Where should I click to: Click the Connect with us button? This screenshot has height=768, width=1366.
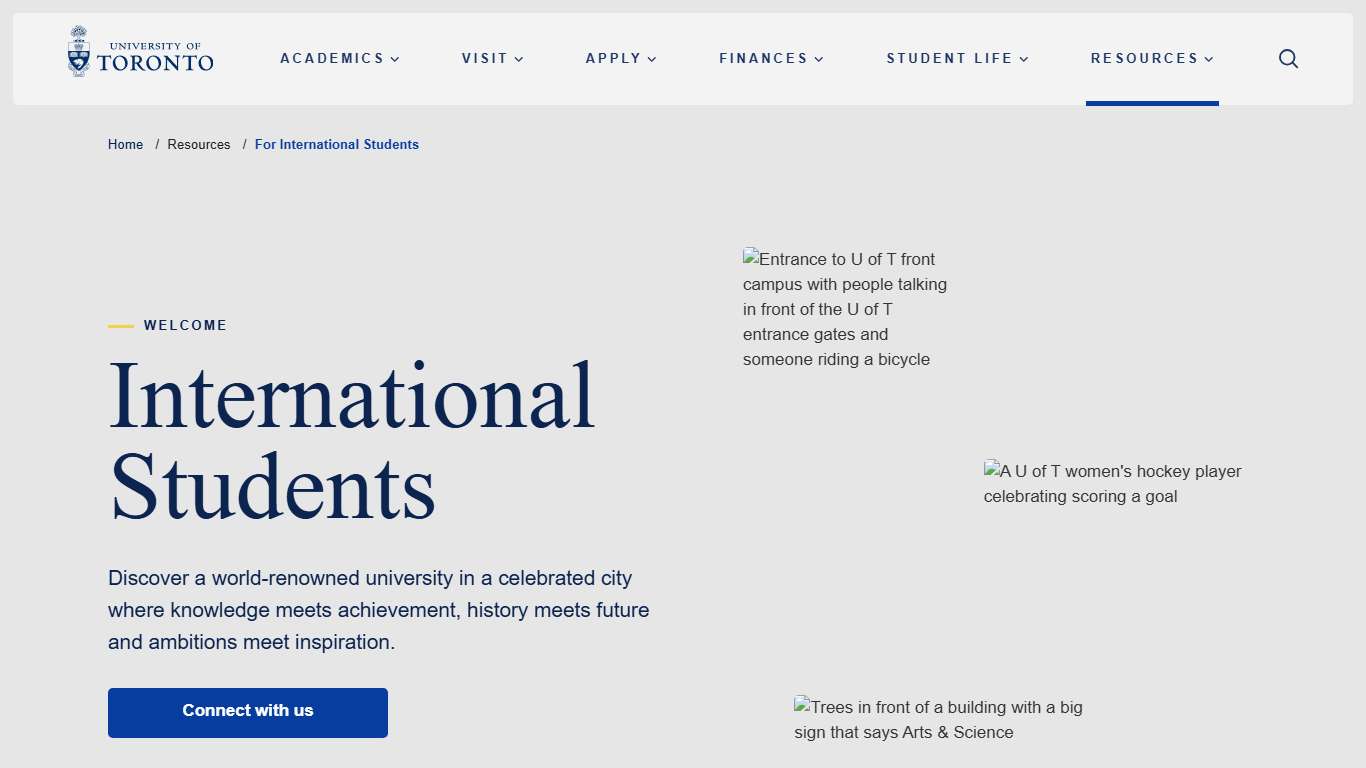(247, 712)
